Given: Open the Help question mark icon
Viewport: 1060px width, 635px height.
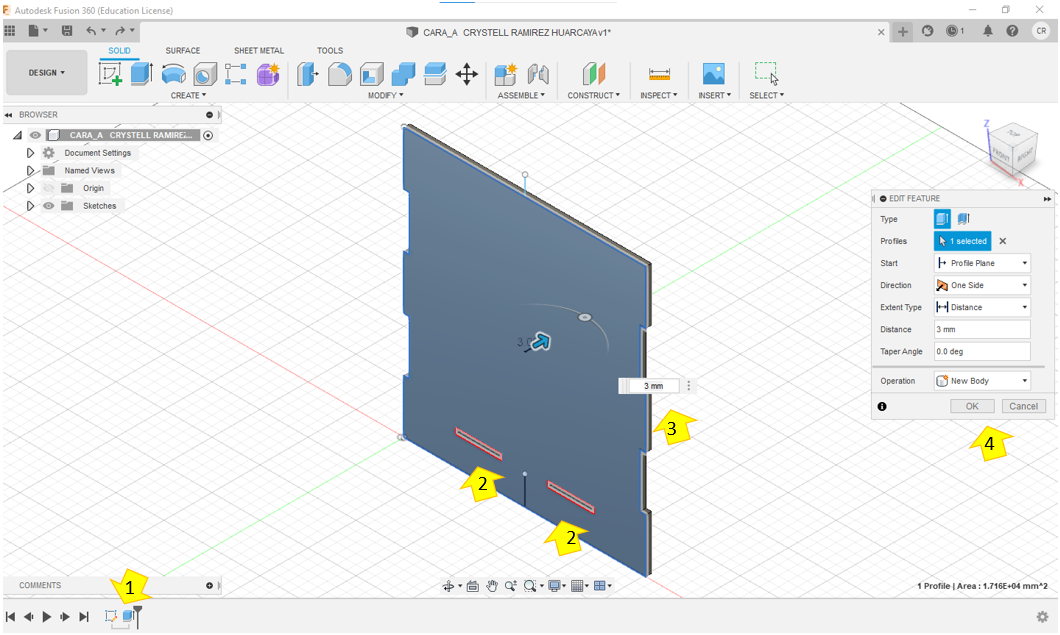Looking at the screenshot, I should (x=1012, y=30).
